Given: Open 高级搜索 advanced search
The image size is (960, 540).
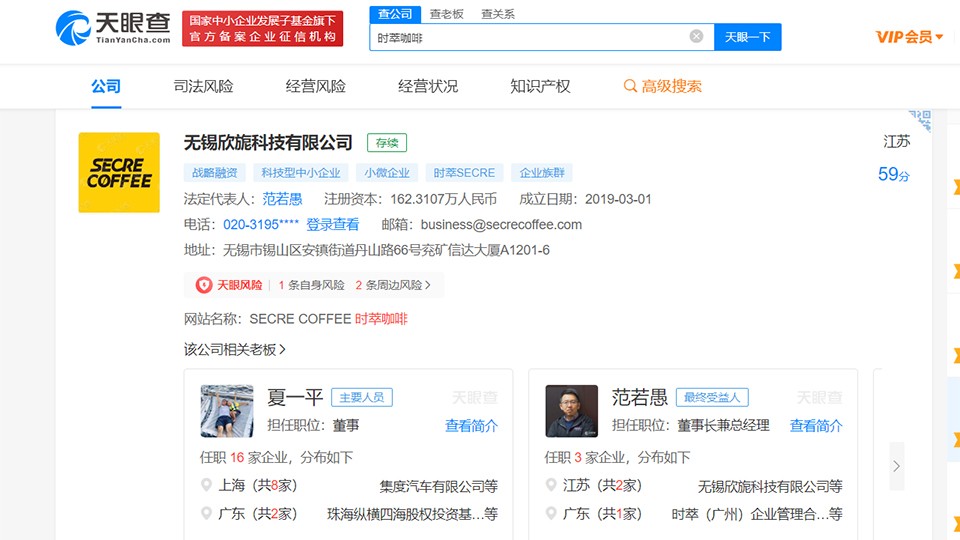Looking at the screenshot, I should (x=662, y=86).
